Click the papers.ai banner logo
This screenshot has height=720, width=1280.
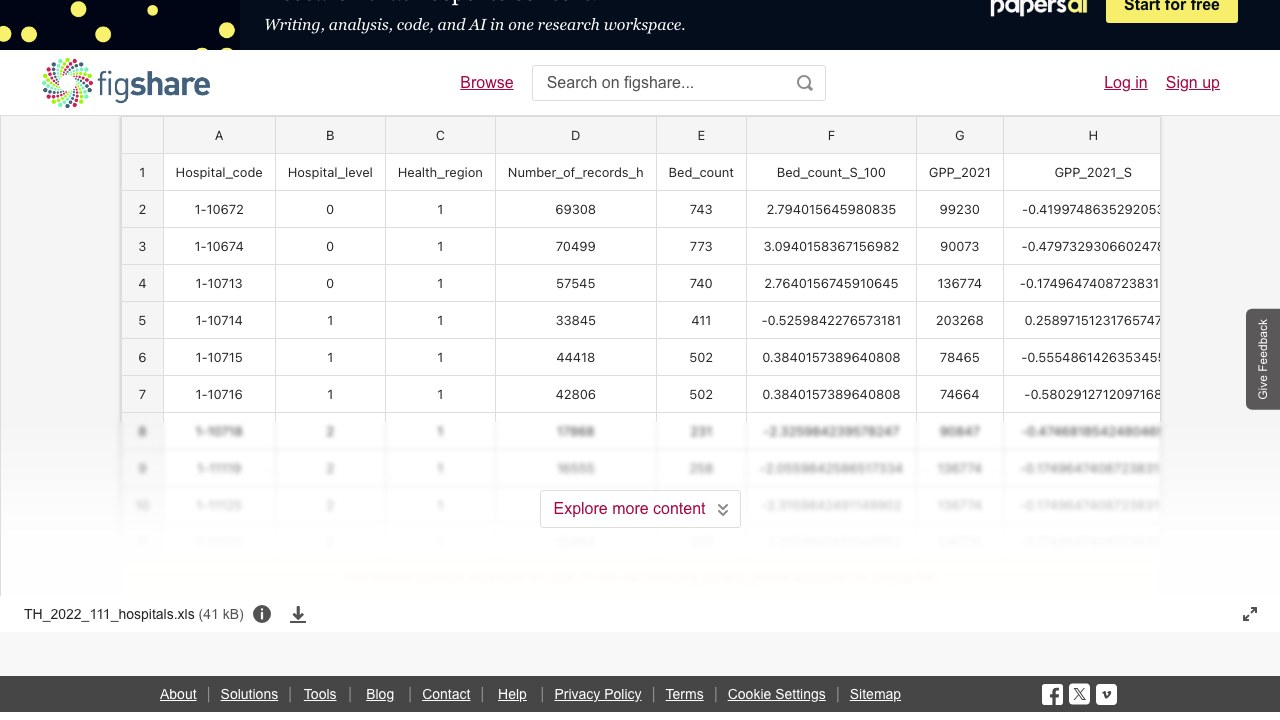pos(1039,8)
